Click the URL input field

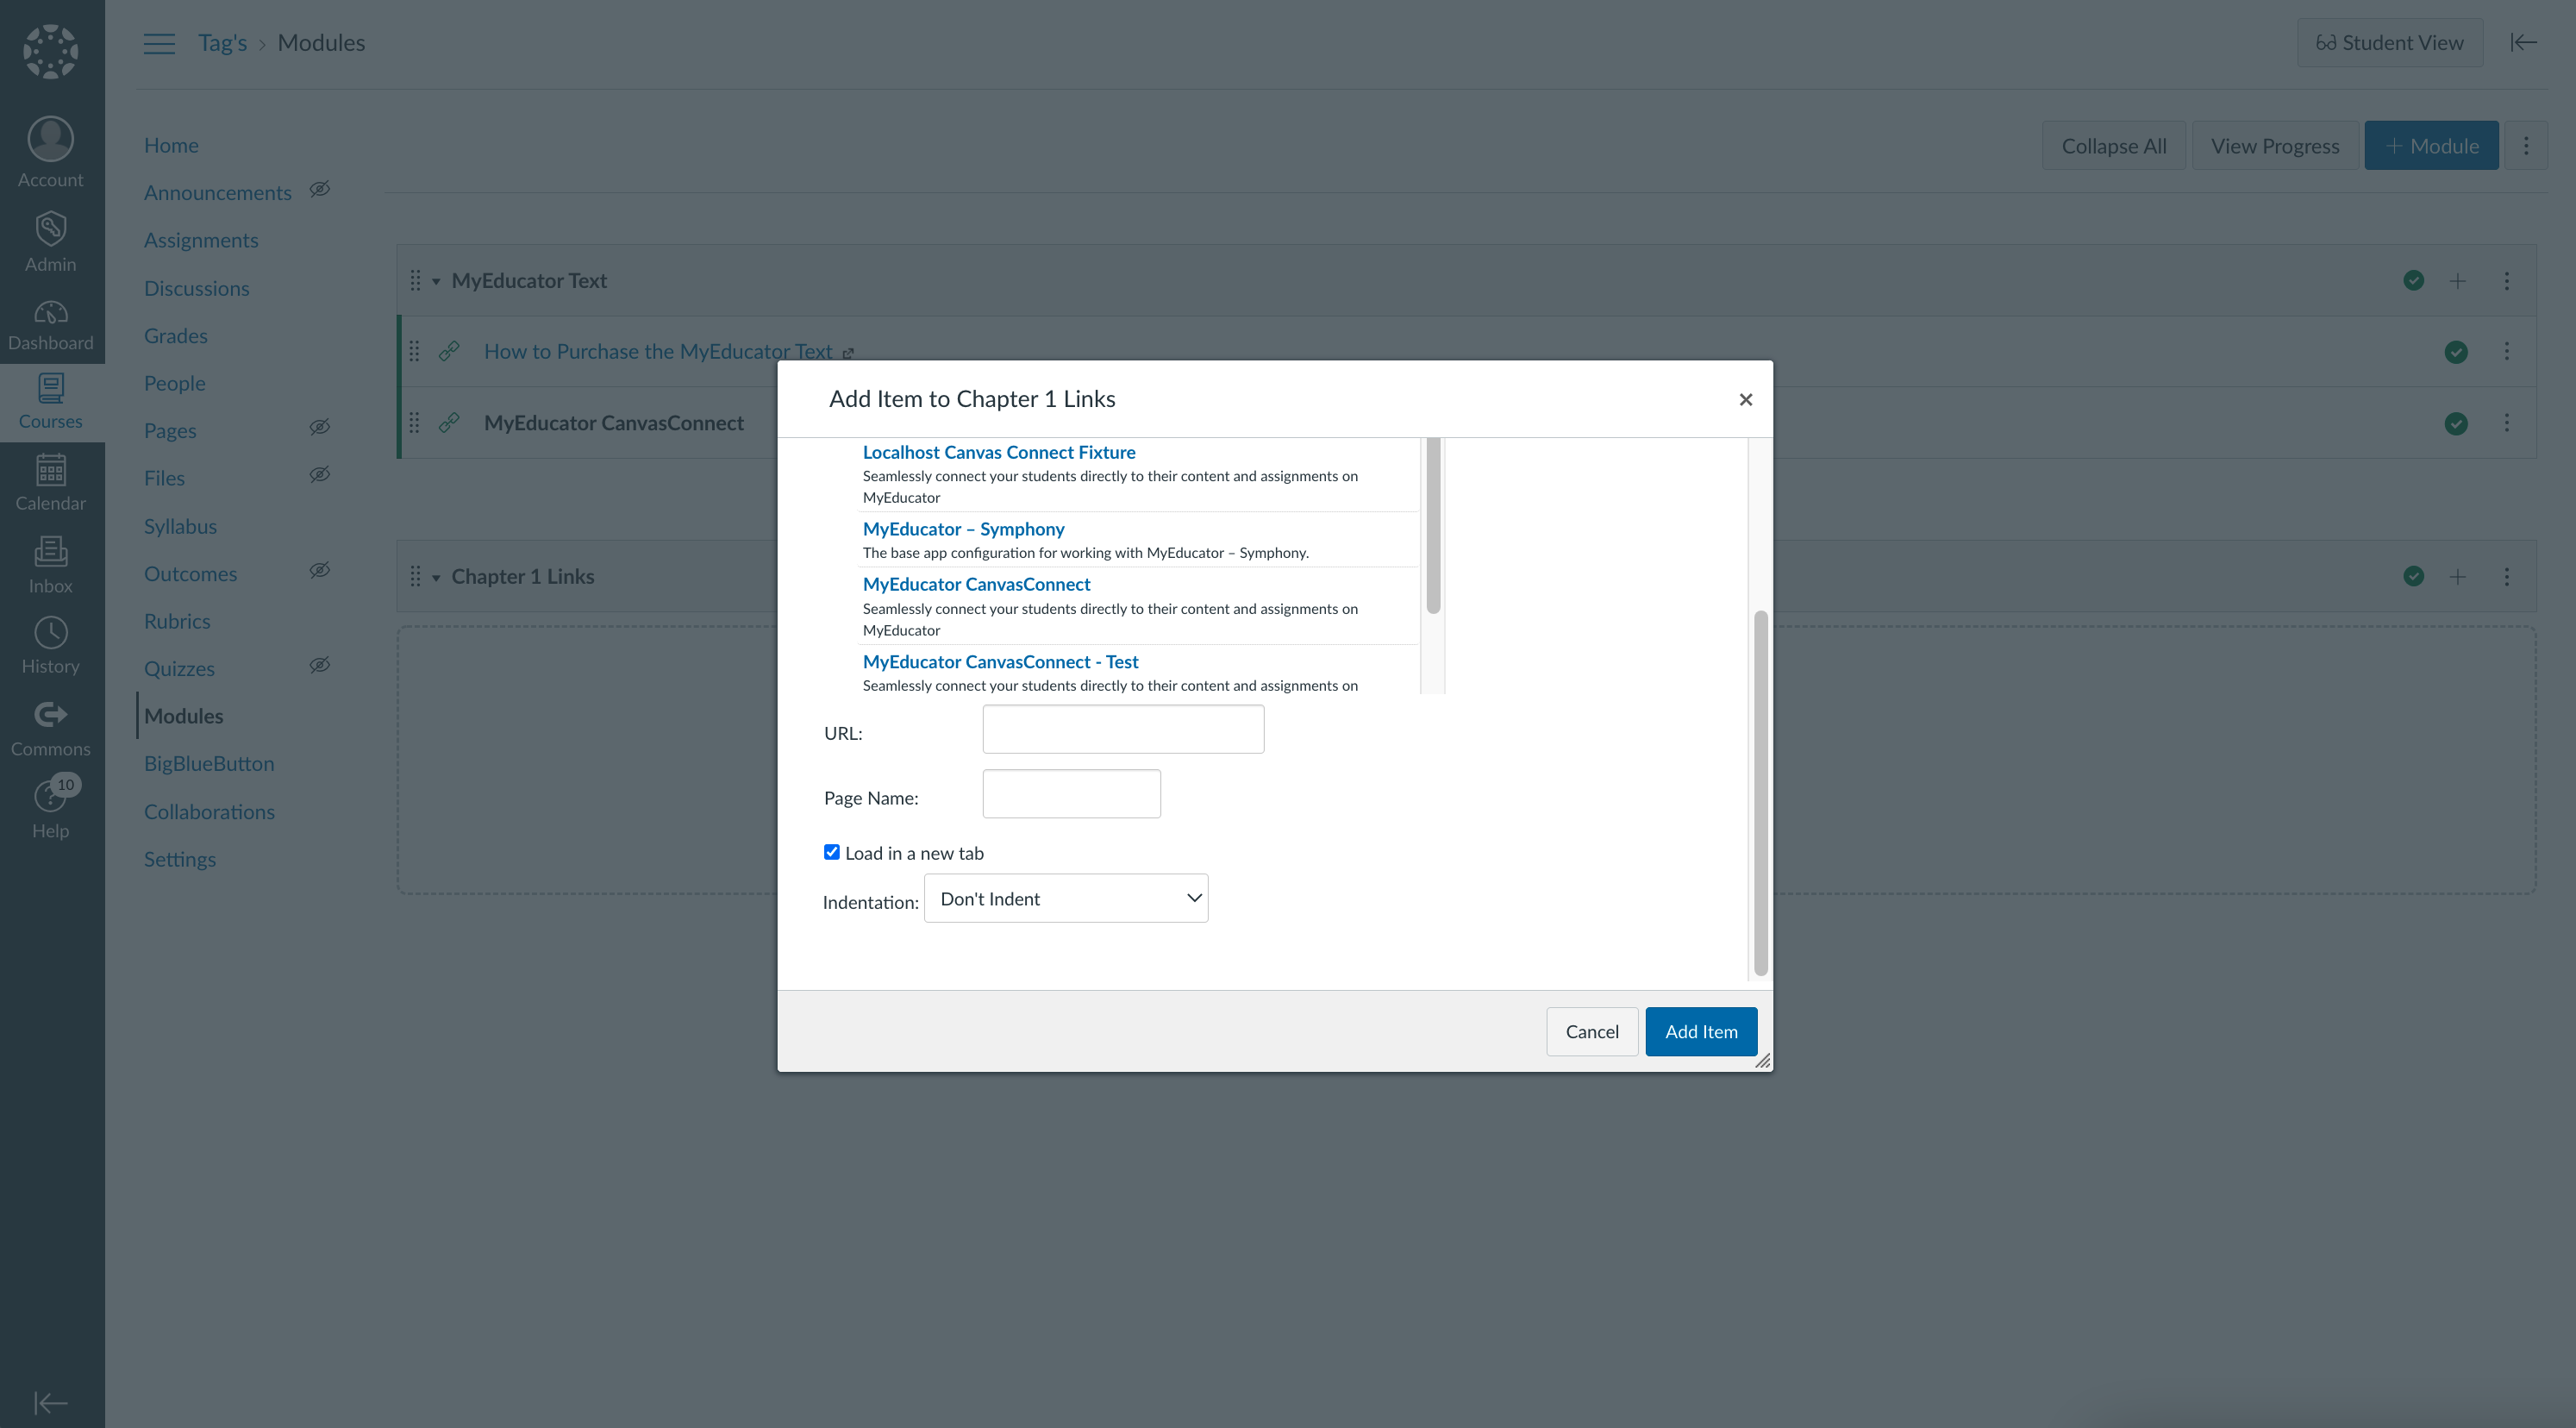click(x=1122, y=729)
